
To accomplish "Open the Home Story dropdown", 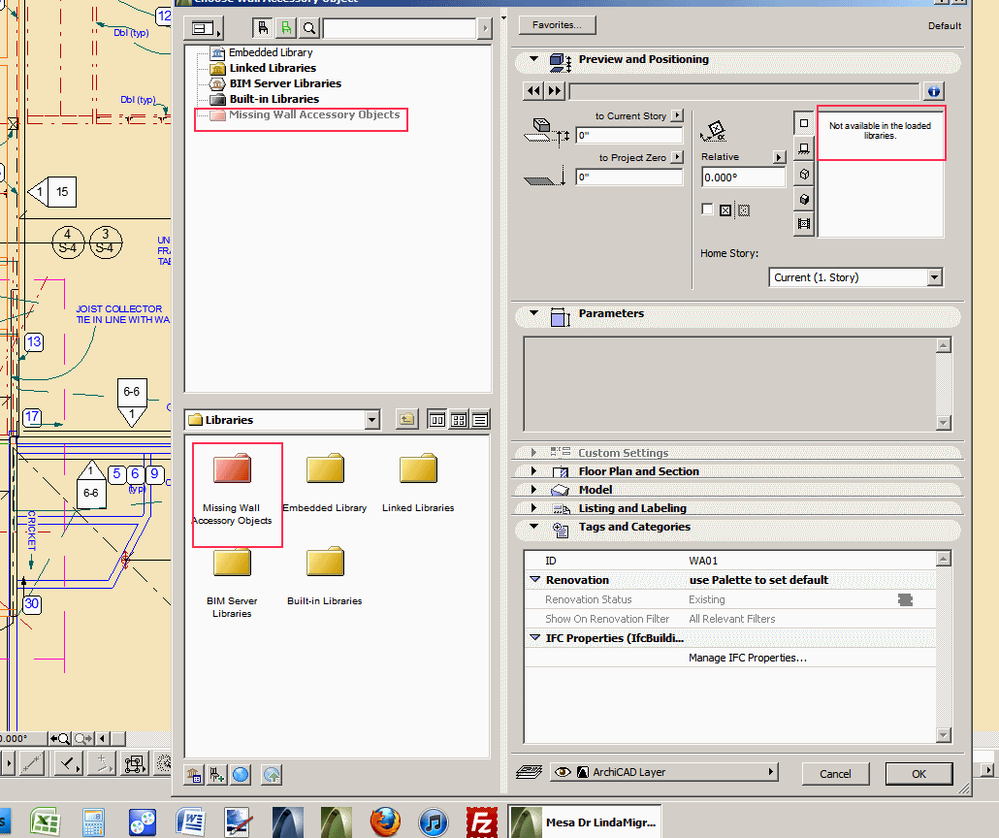I will 856,277.
